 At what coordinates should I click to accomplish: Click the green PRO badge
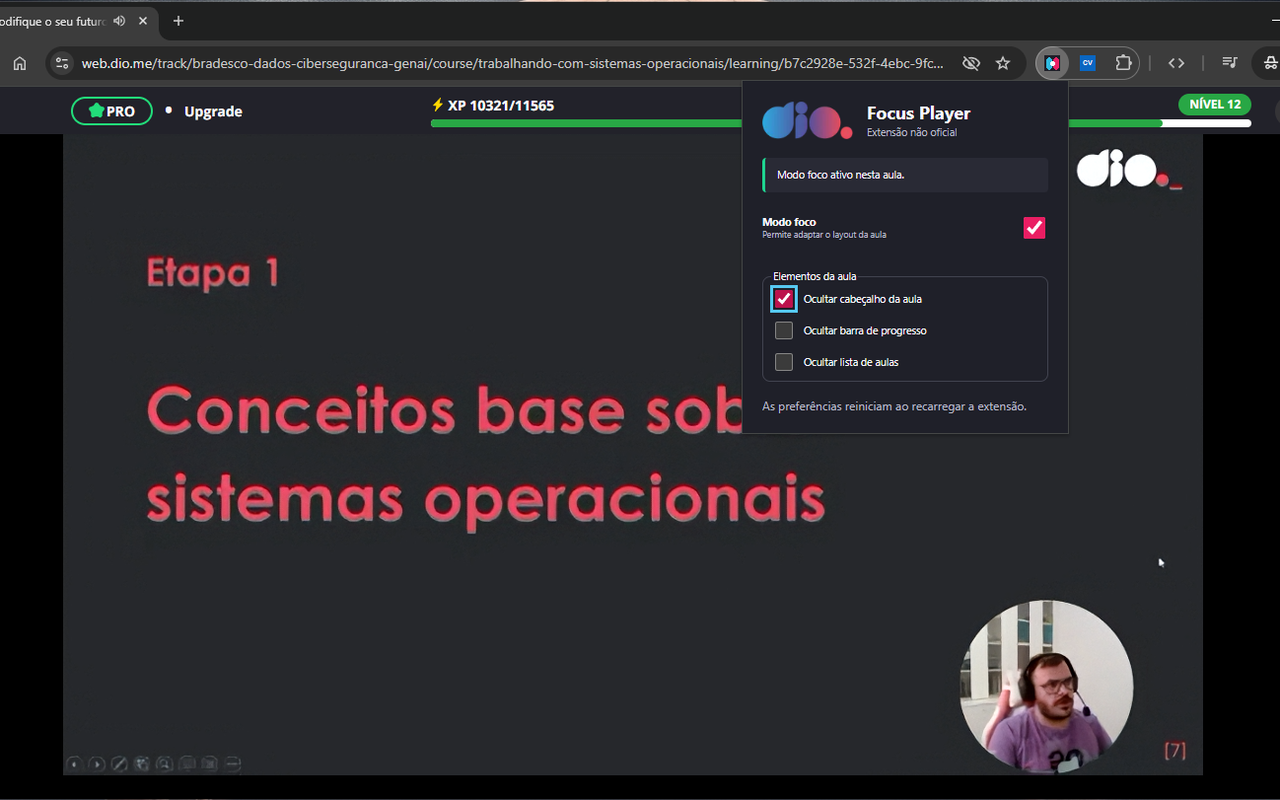112,111
